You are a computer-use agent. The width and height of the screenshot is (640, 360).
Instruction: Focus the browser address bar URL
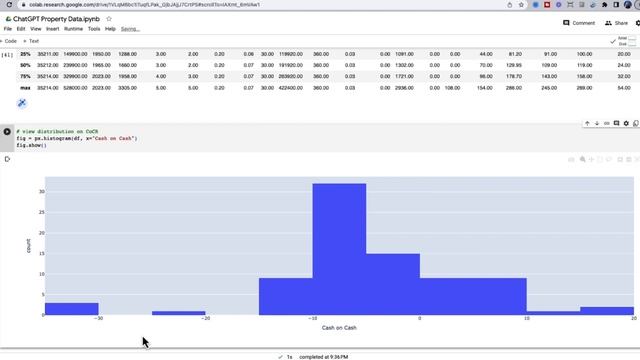click(x=144, y=5)
